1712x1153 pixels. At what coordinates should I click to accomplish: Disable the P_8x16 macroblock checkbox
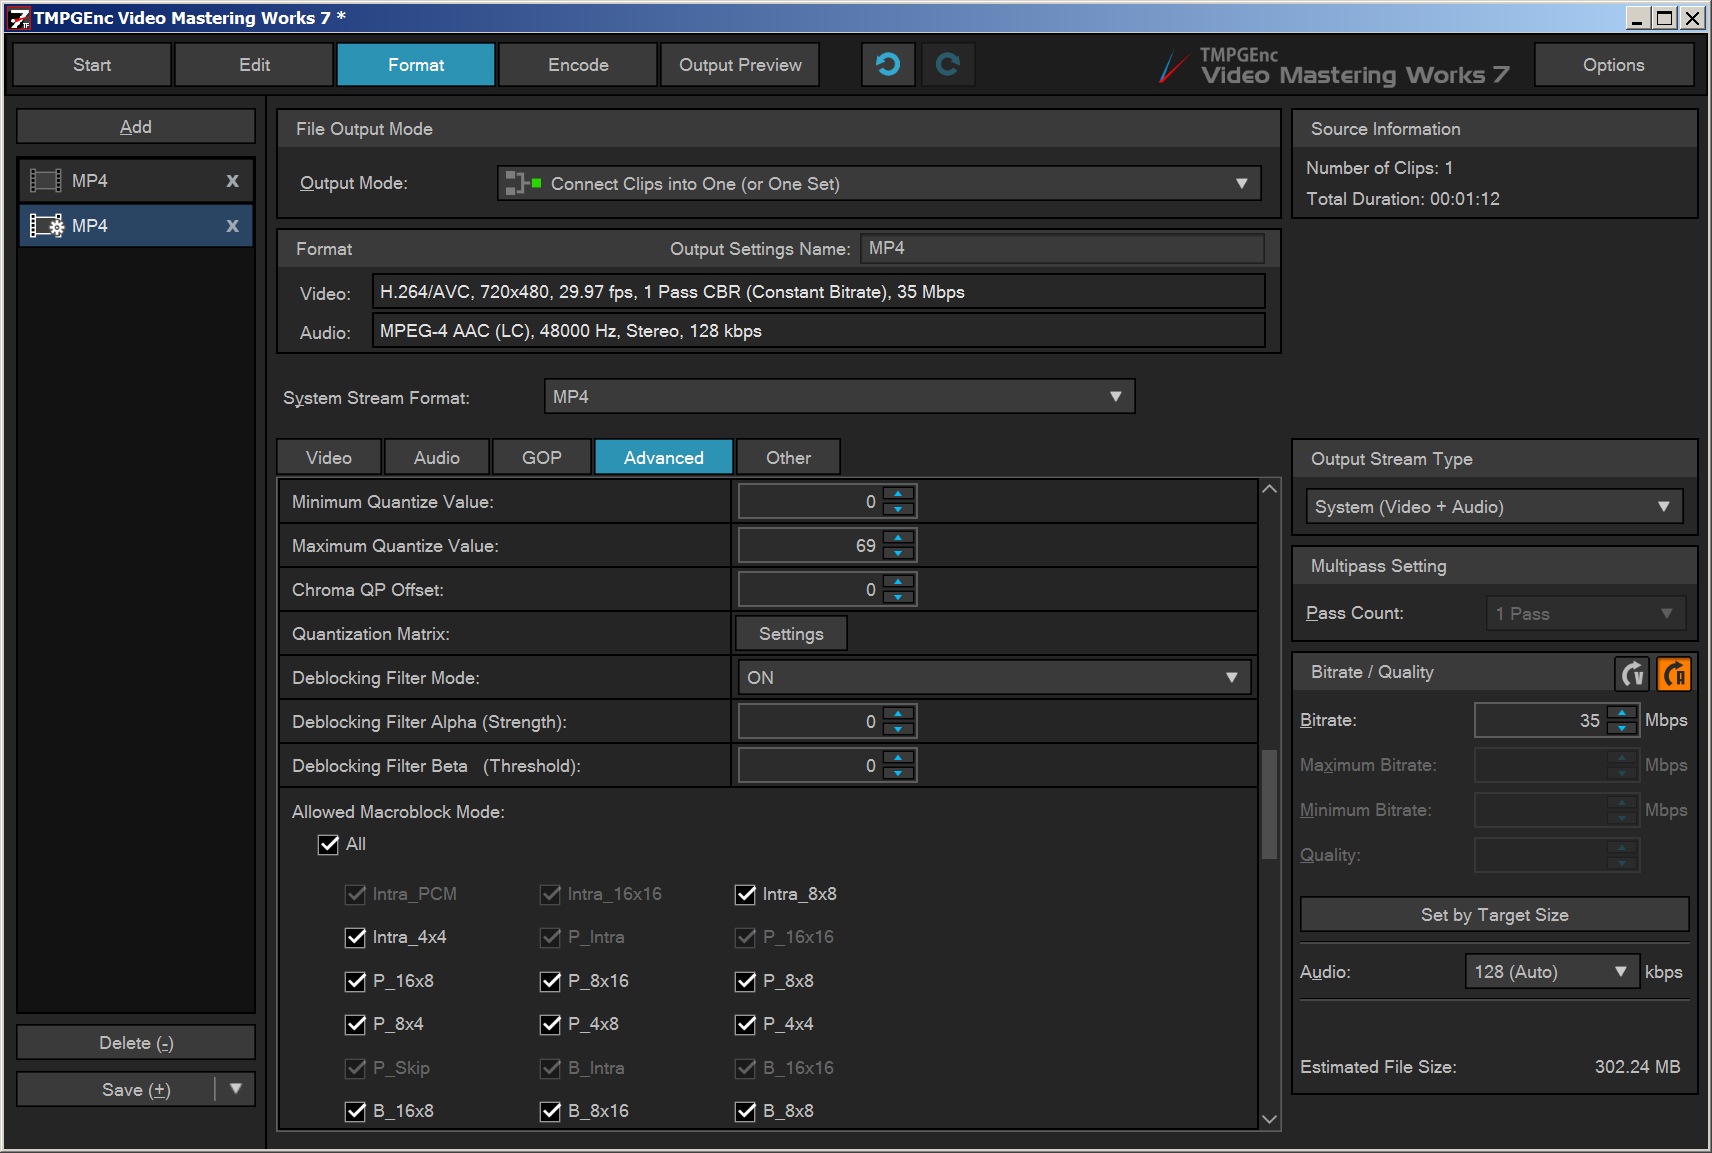click(550, 982)
